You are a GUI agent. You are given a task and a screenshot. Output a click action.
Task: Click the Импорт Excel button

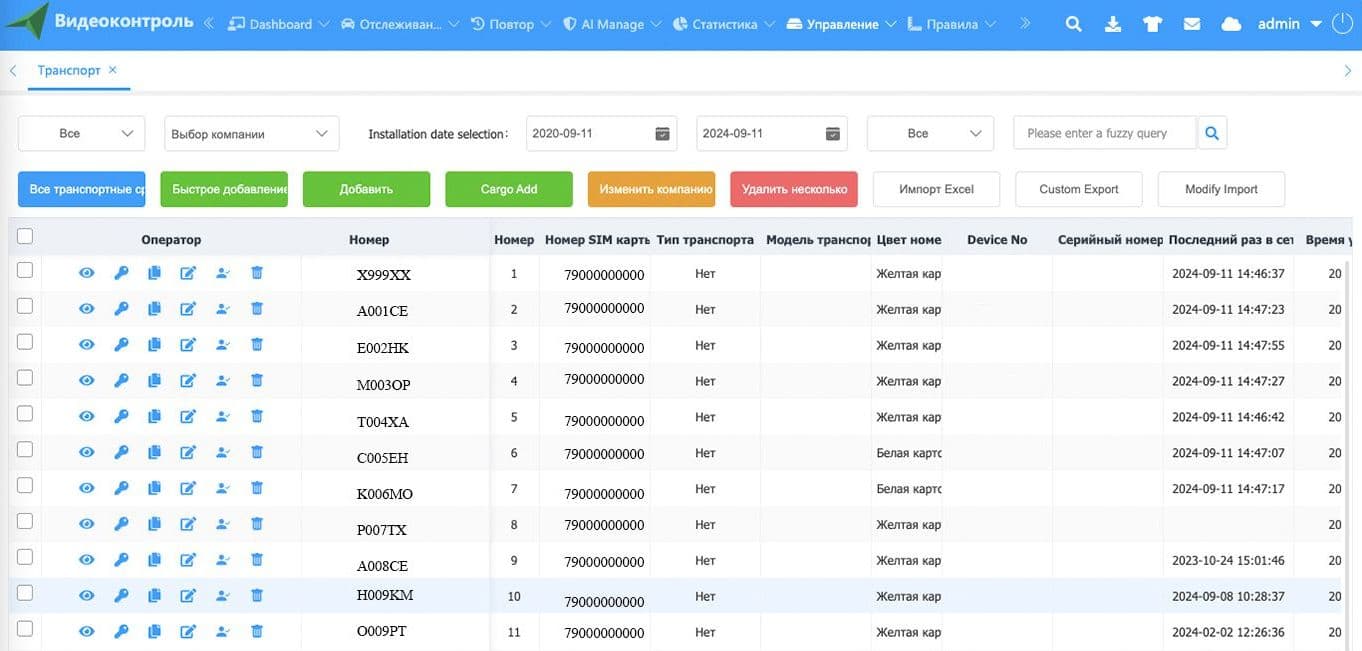[936, 189]
